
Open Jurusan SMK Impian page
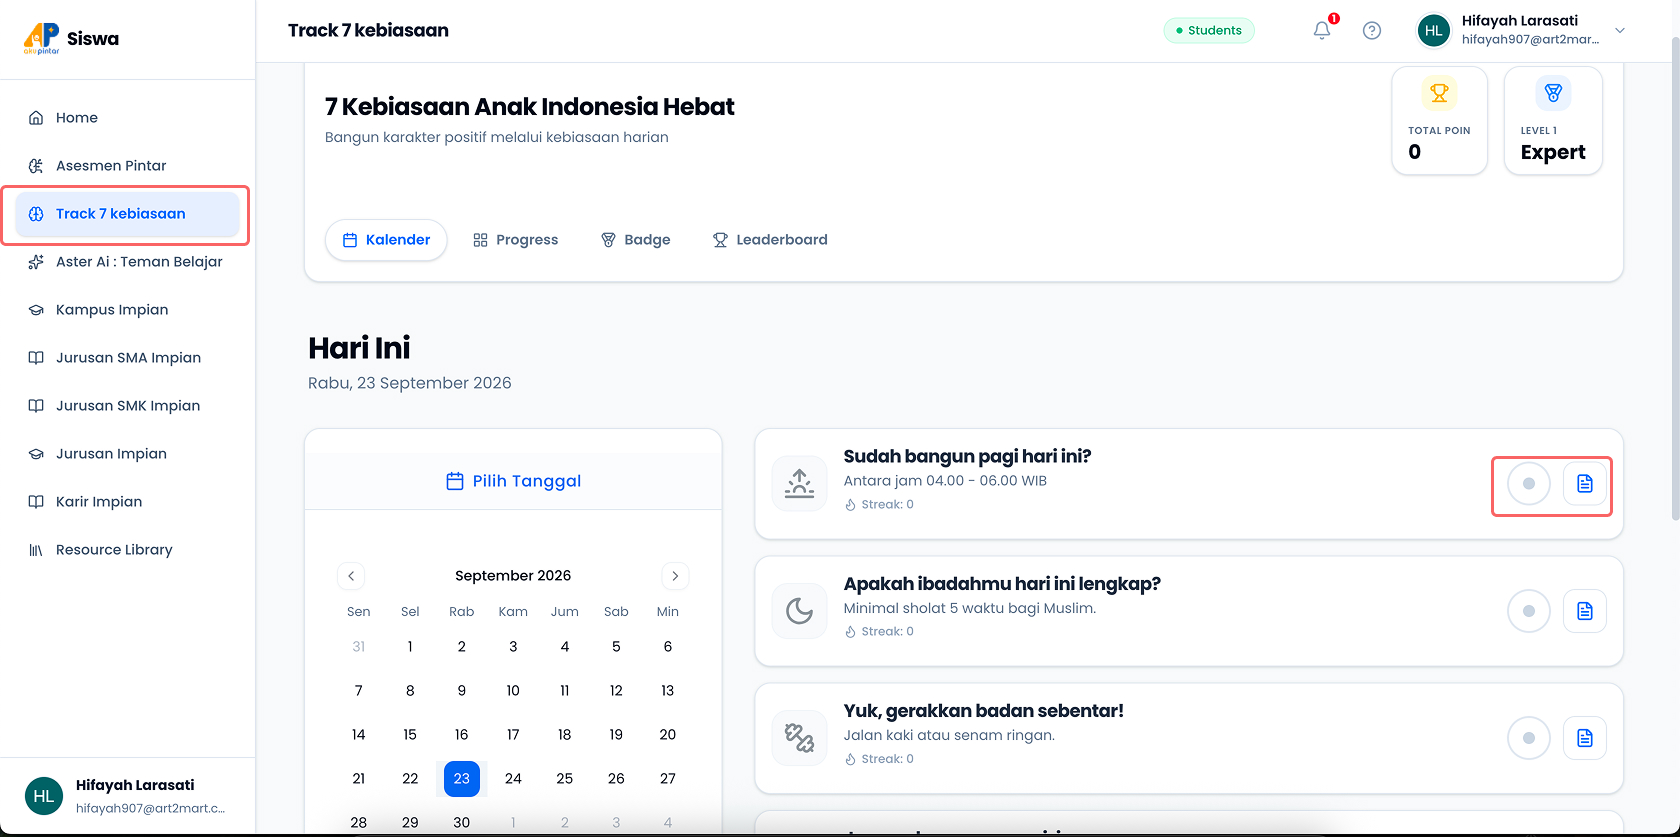pyautogui.click(x=127, y=406)
